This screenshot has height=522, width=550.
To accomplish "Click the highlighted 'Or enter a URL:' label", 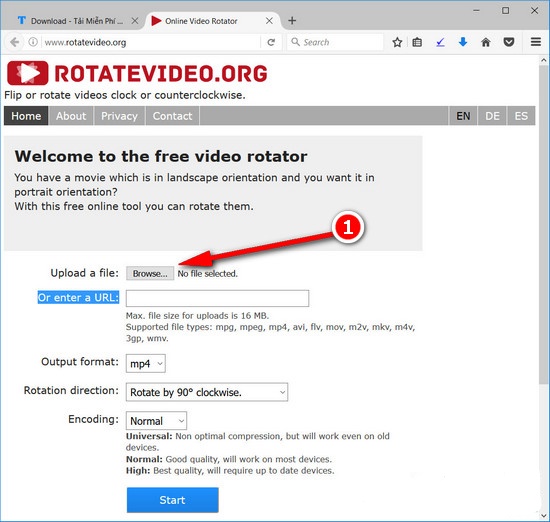I will tap(78, 297).
